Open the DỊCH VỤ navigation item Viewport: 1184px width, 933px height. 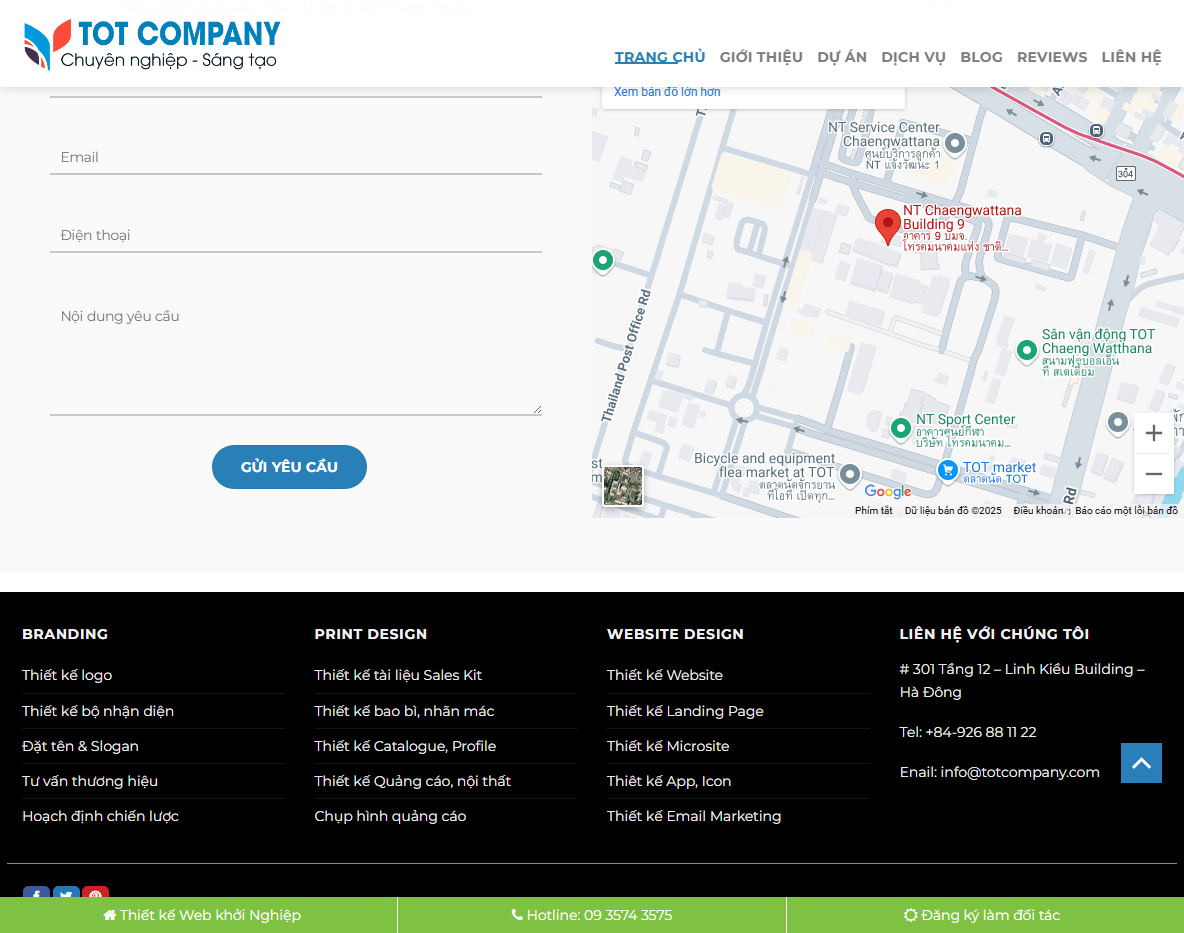912,57
